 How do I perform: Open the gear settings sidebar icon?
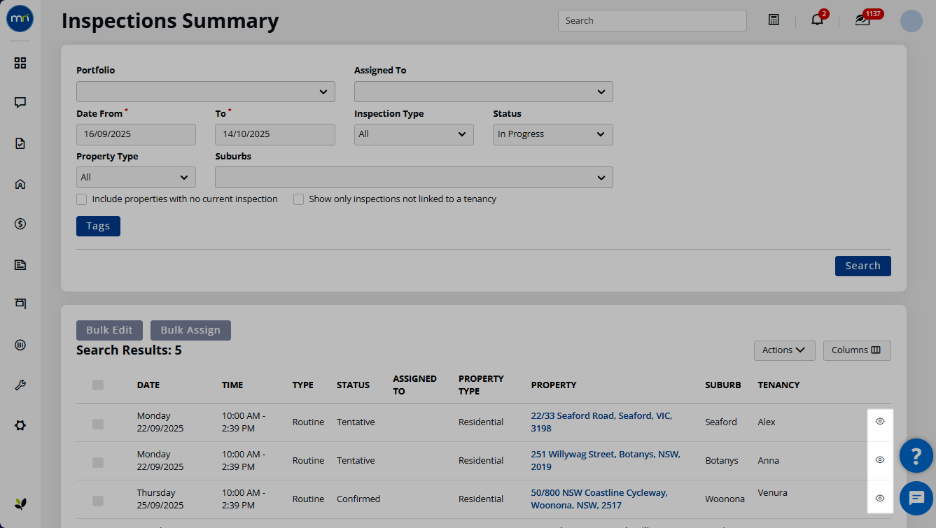pyautogui.click(x=20, y=425)
